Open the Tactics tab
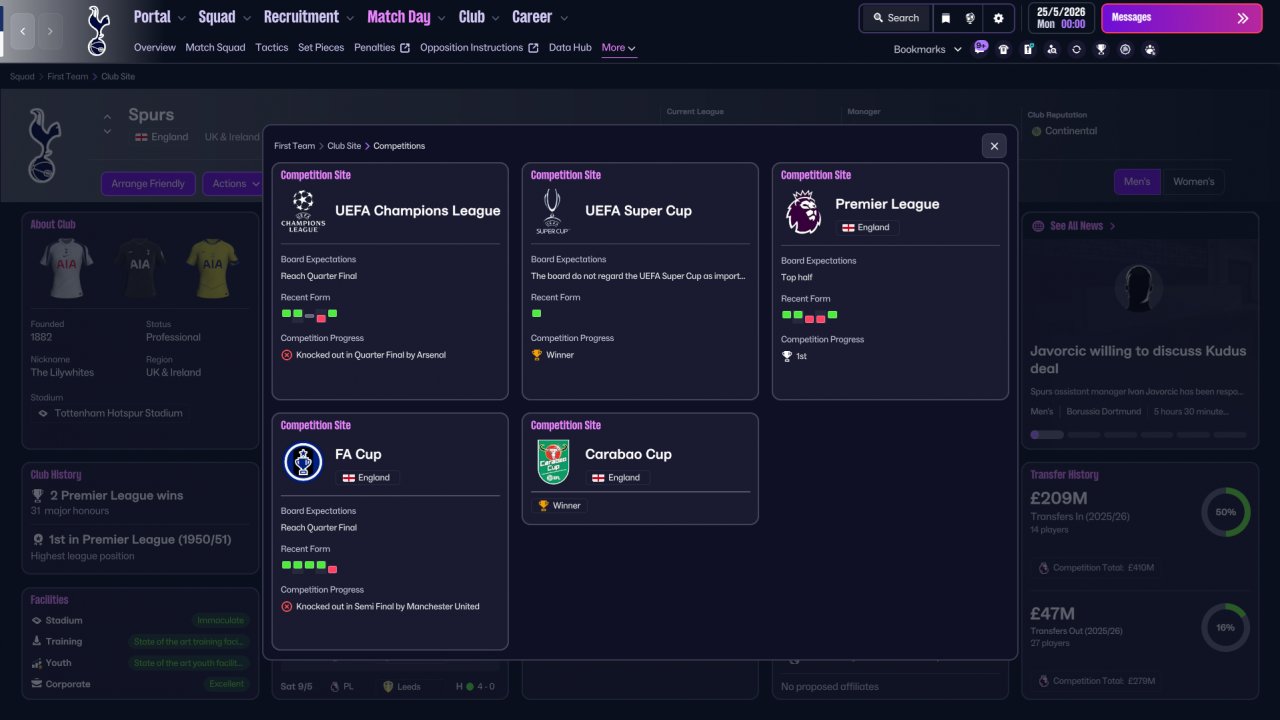This screenshot has width=1280, height=720. click(272, 48)
